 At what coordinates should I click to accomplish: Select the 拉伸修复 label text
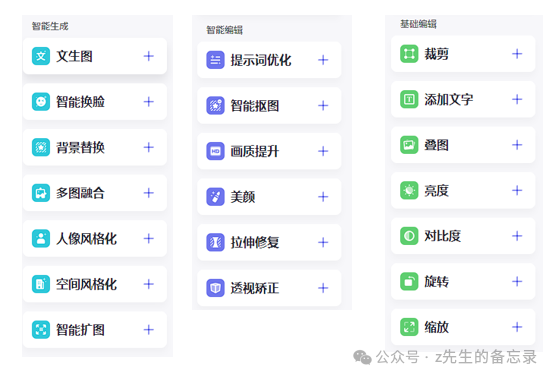pos(255,242)
